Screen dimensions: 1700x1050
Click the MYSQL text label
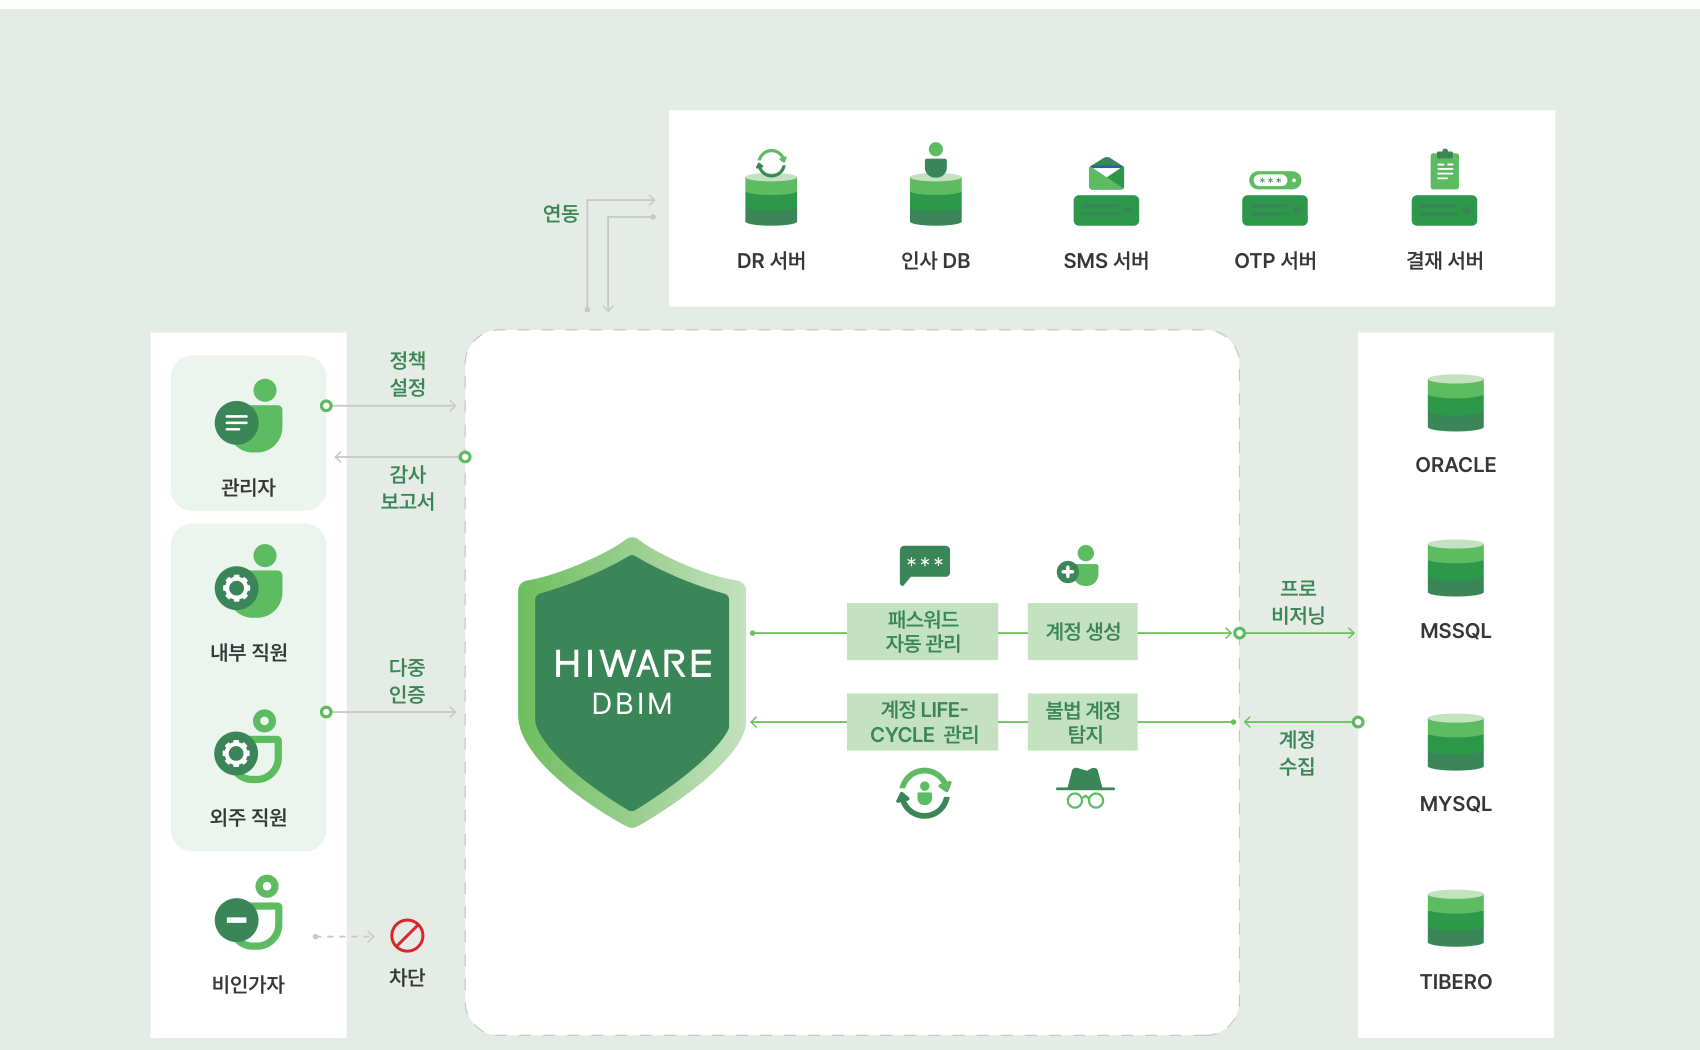(1455, 804)
